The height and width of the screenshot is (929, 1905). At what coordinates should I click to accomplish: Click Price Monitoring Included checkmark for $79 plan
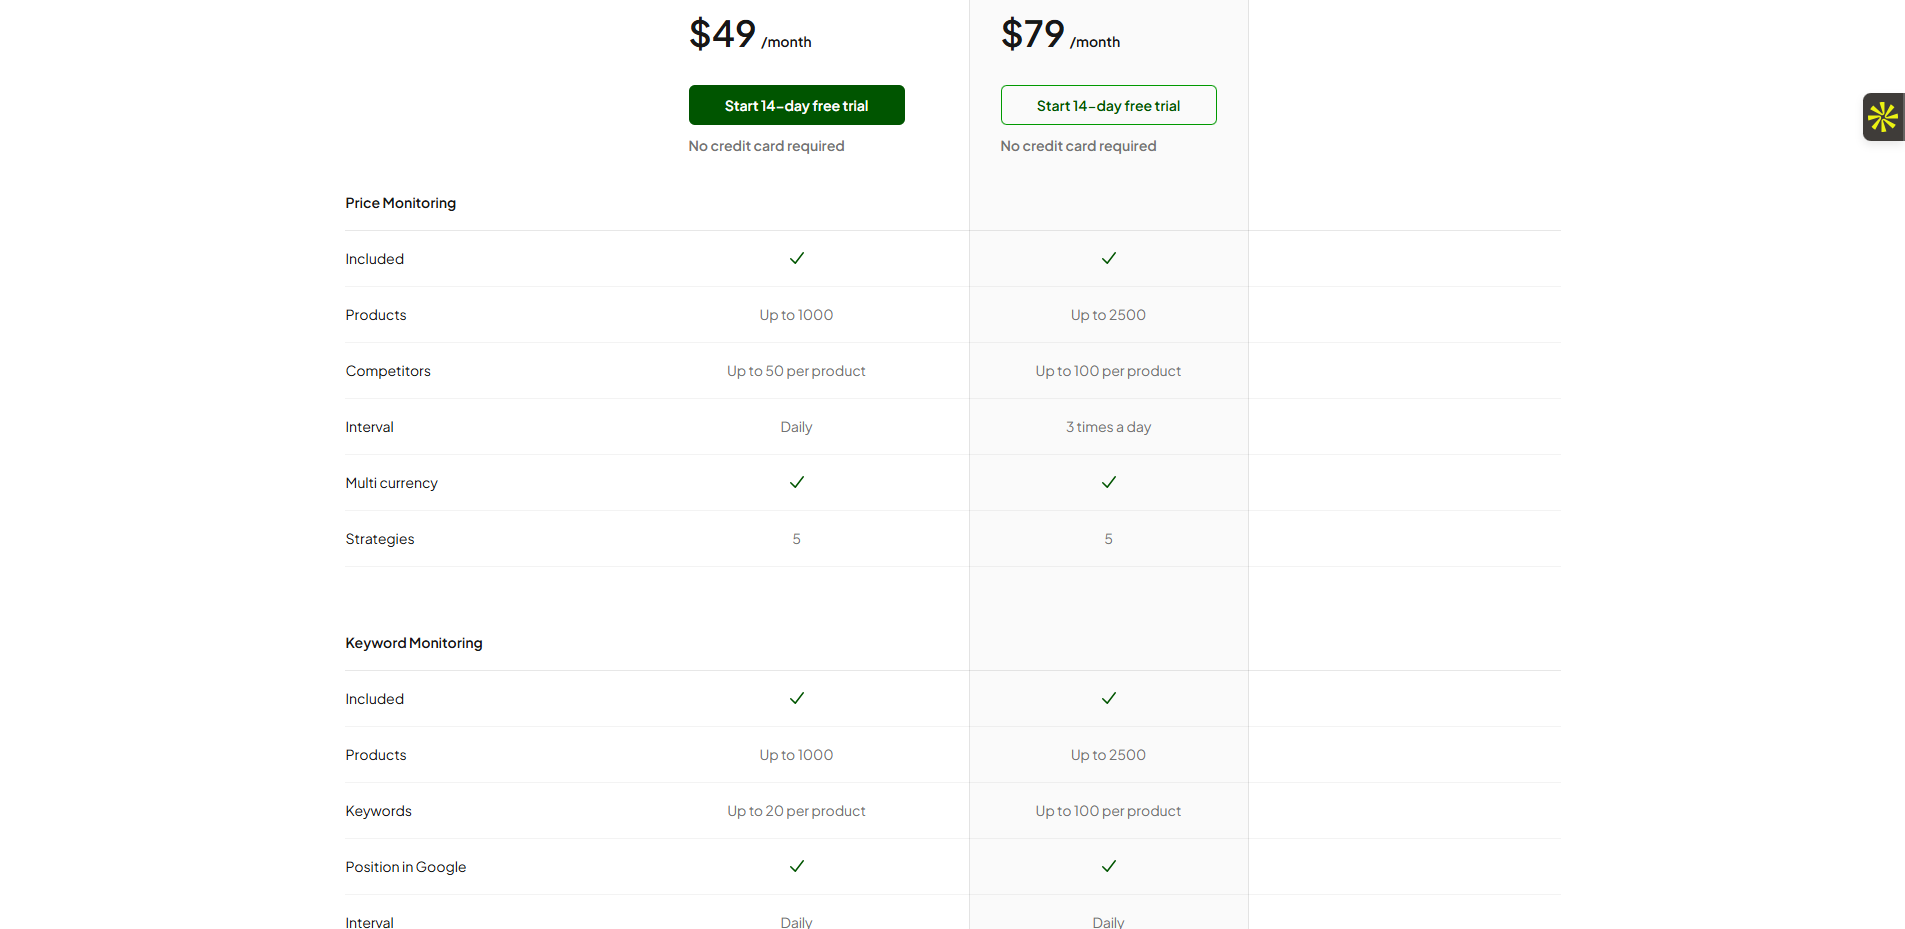point(1109,258)
